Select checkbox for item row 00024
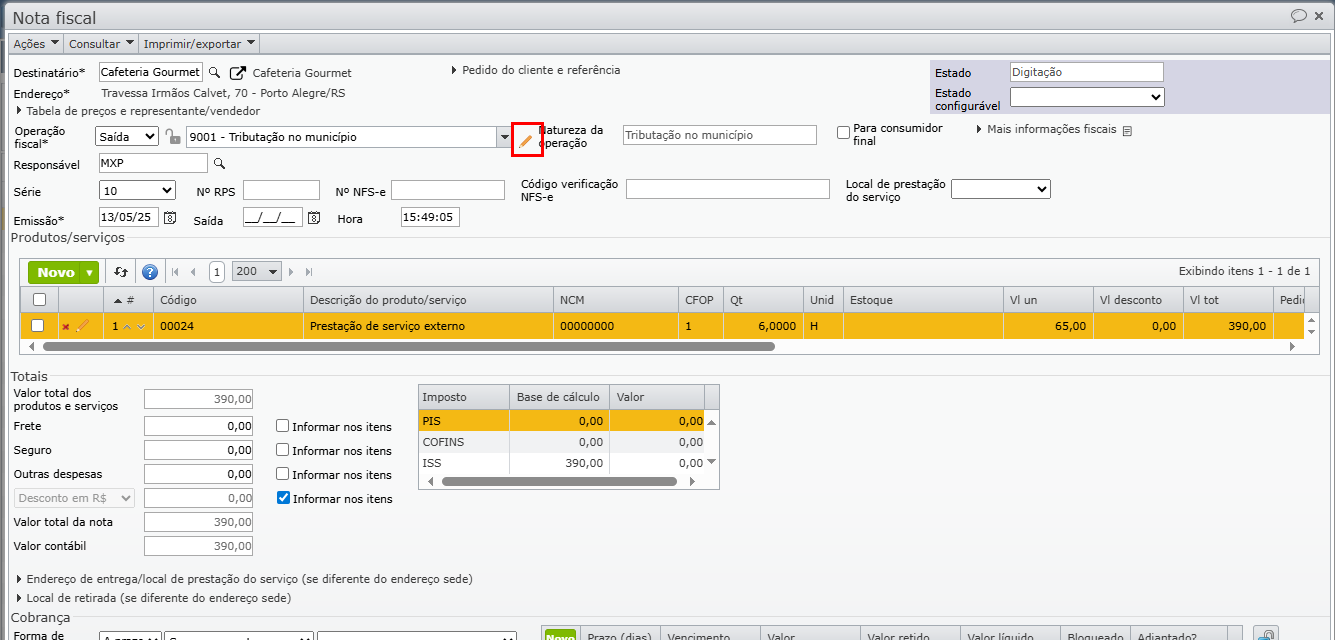The image size is (1335, 640). (38, 325)
